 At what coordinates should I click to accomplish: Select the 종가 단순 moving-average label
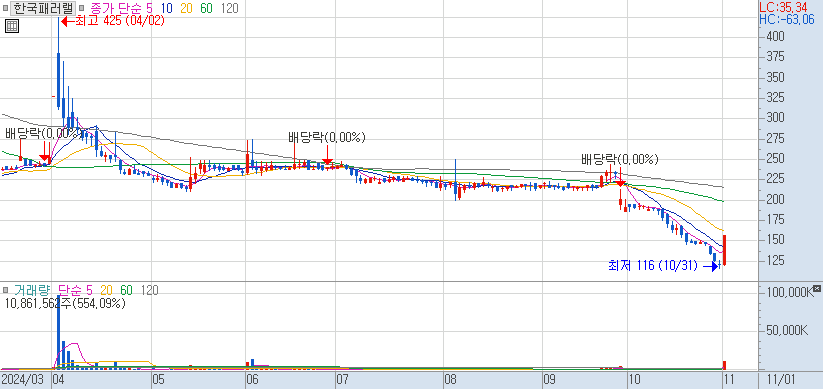[x=115, y=8]
